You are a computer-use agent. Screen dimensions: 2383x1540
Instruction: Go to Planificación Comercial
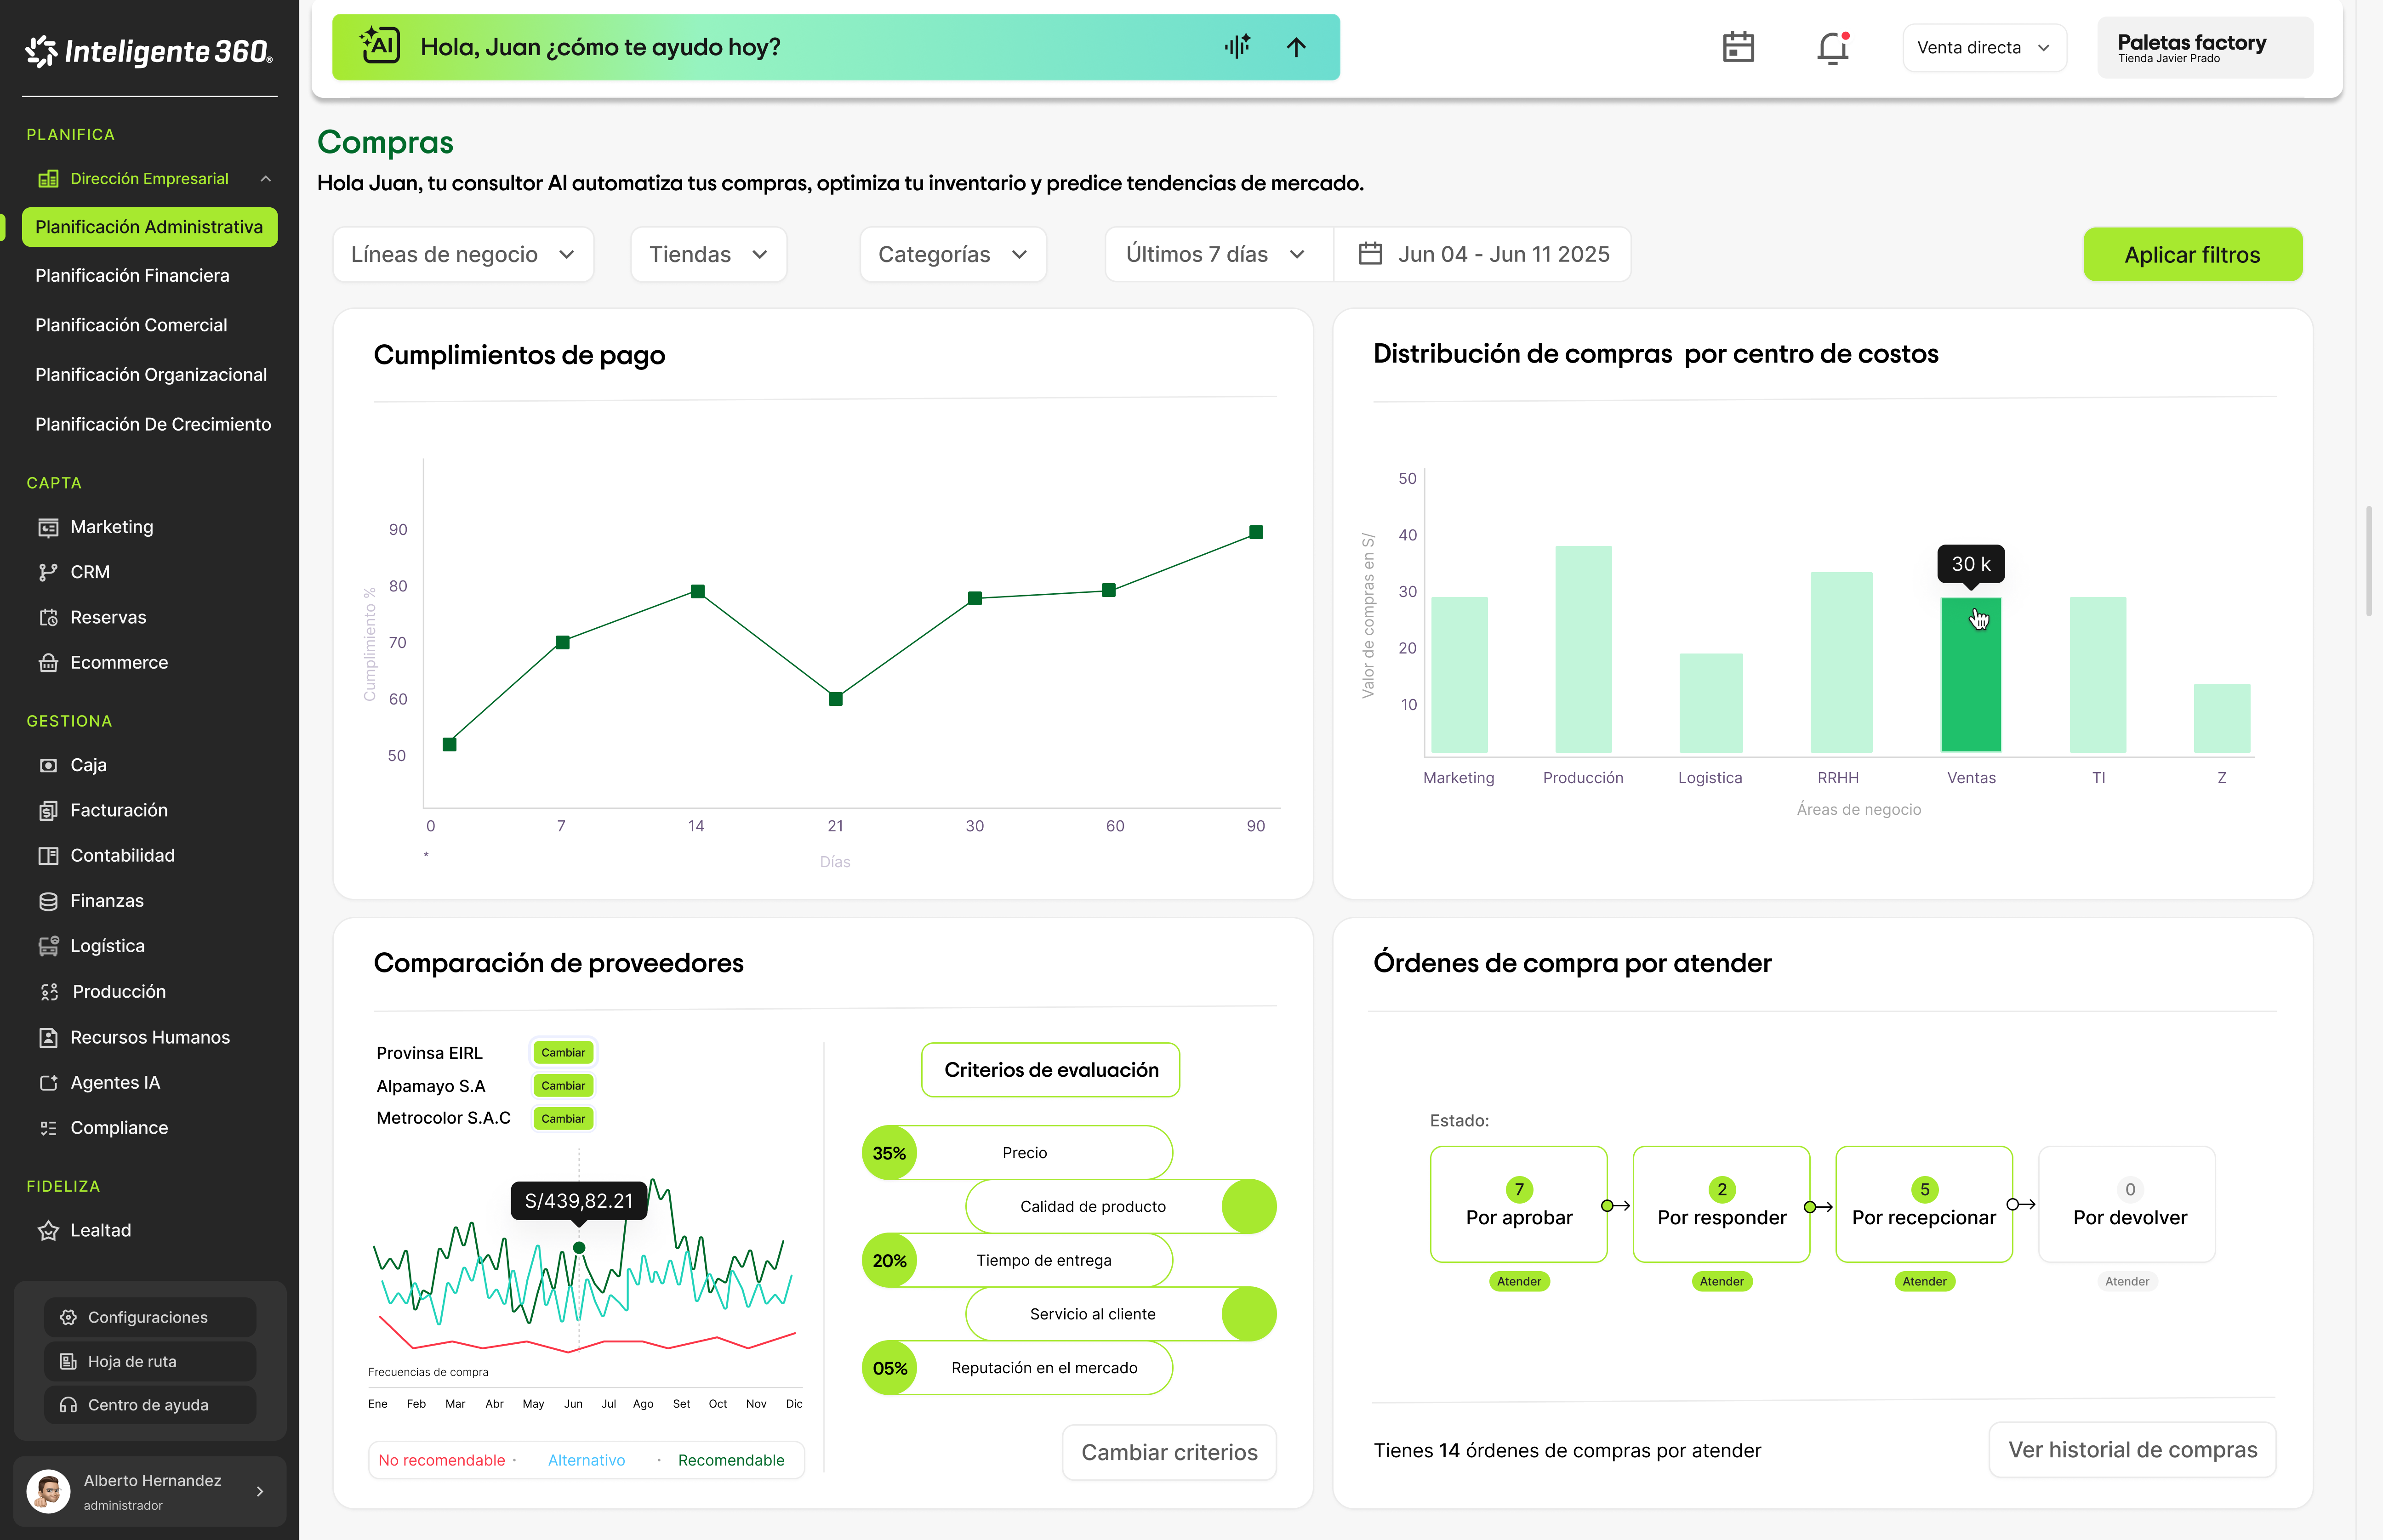[x=131, y=325]
